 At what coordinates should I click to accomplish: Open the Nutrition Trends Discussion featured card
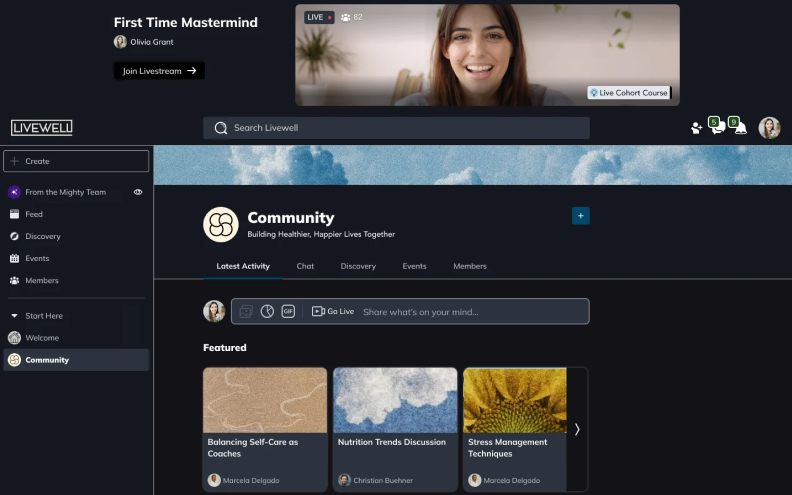395,429
